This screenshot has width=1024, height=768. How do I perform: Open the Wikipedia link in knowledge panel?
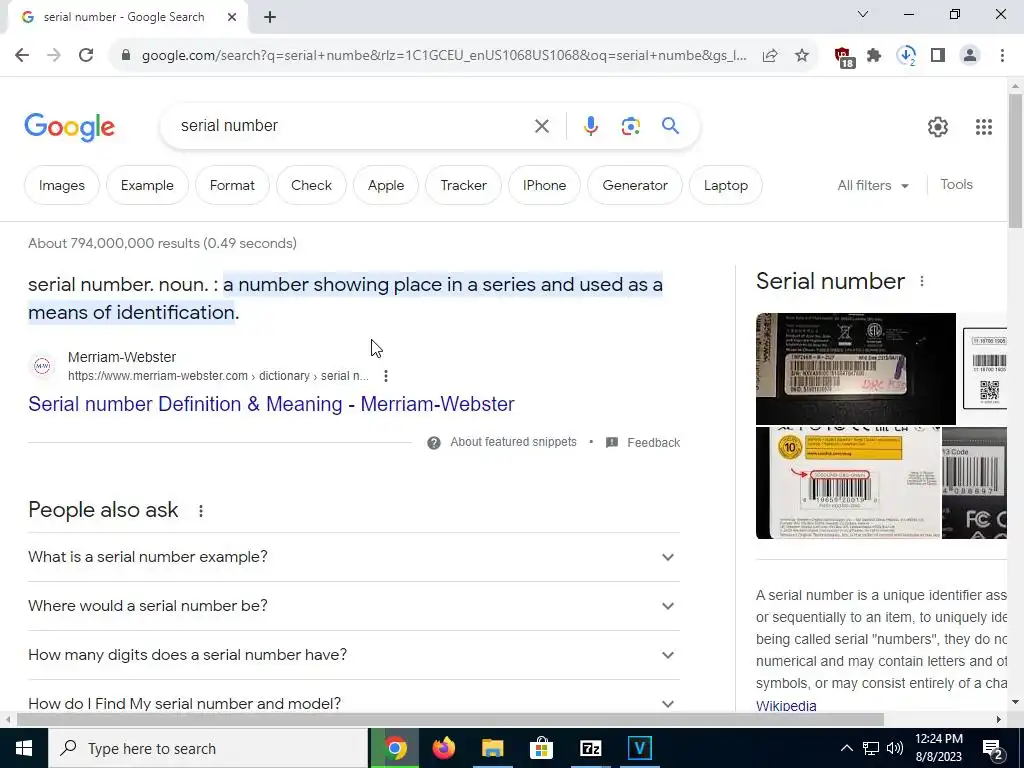click(786, 706)
